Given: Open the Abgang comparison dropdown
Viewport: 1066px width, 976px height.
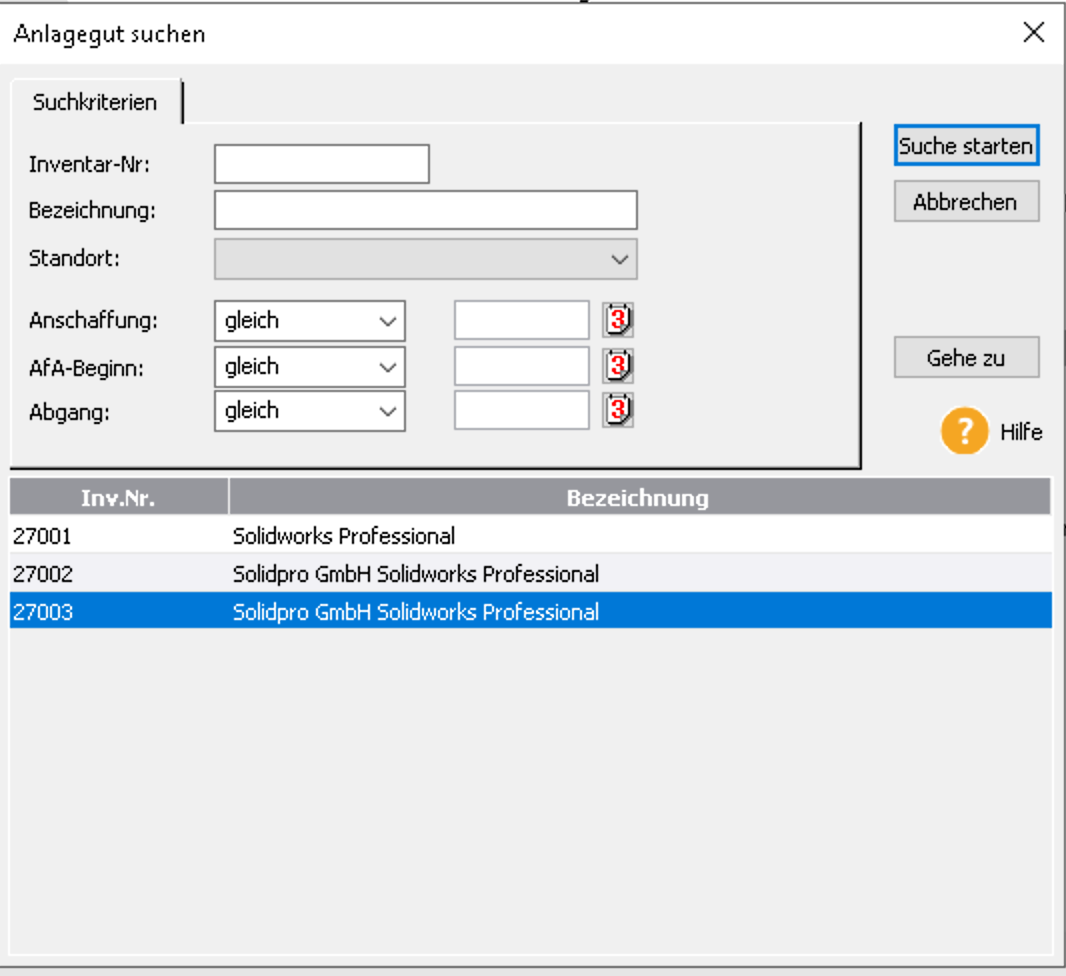Looking at the screenshot, I should pos(310,411).
